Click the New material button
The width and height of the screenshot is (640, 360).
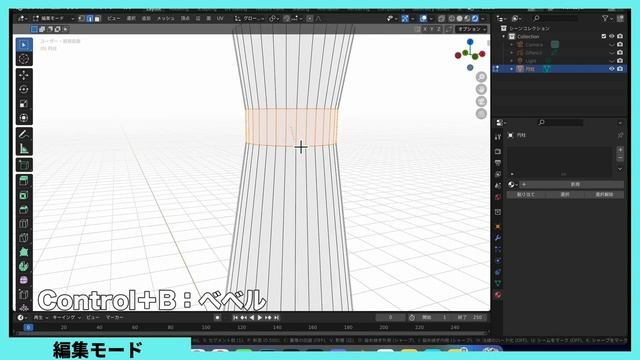tap(571, 184)
